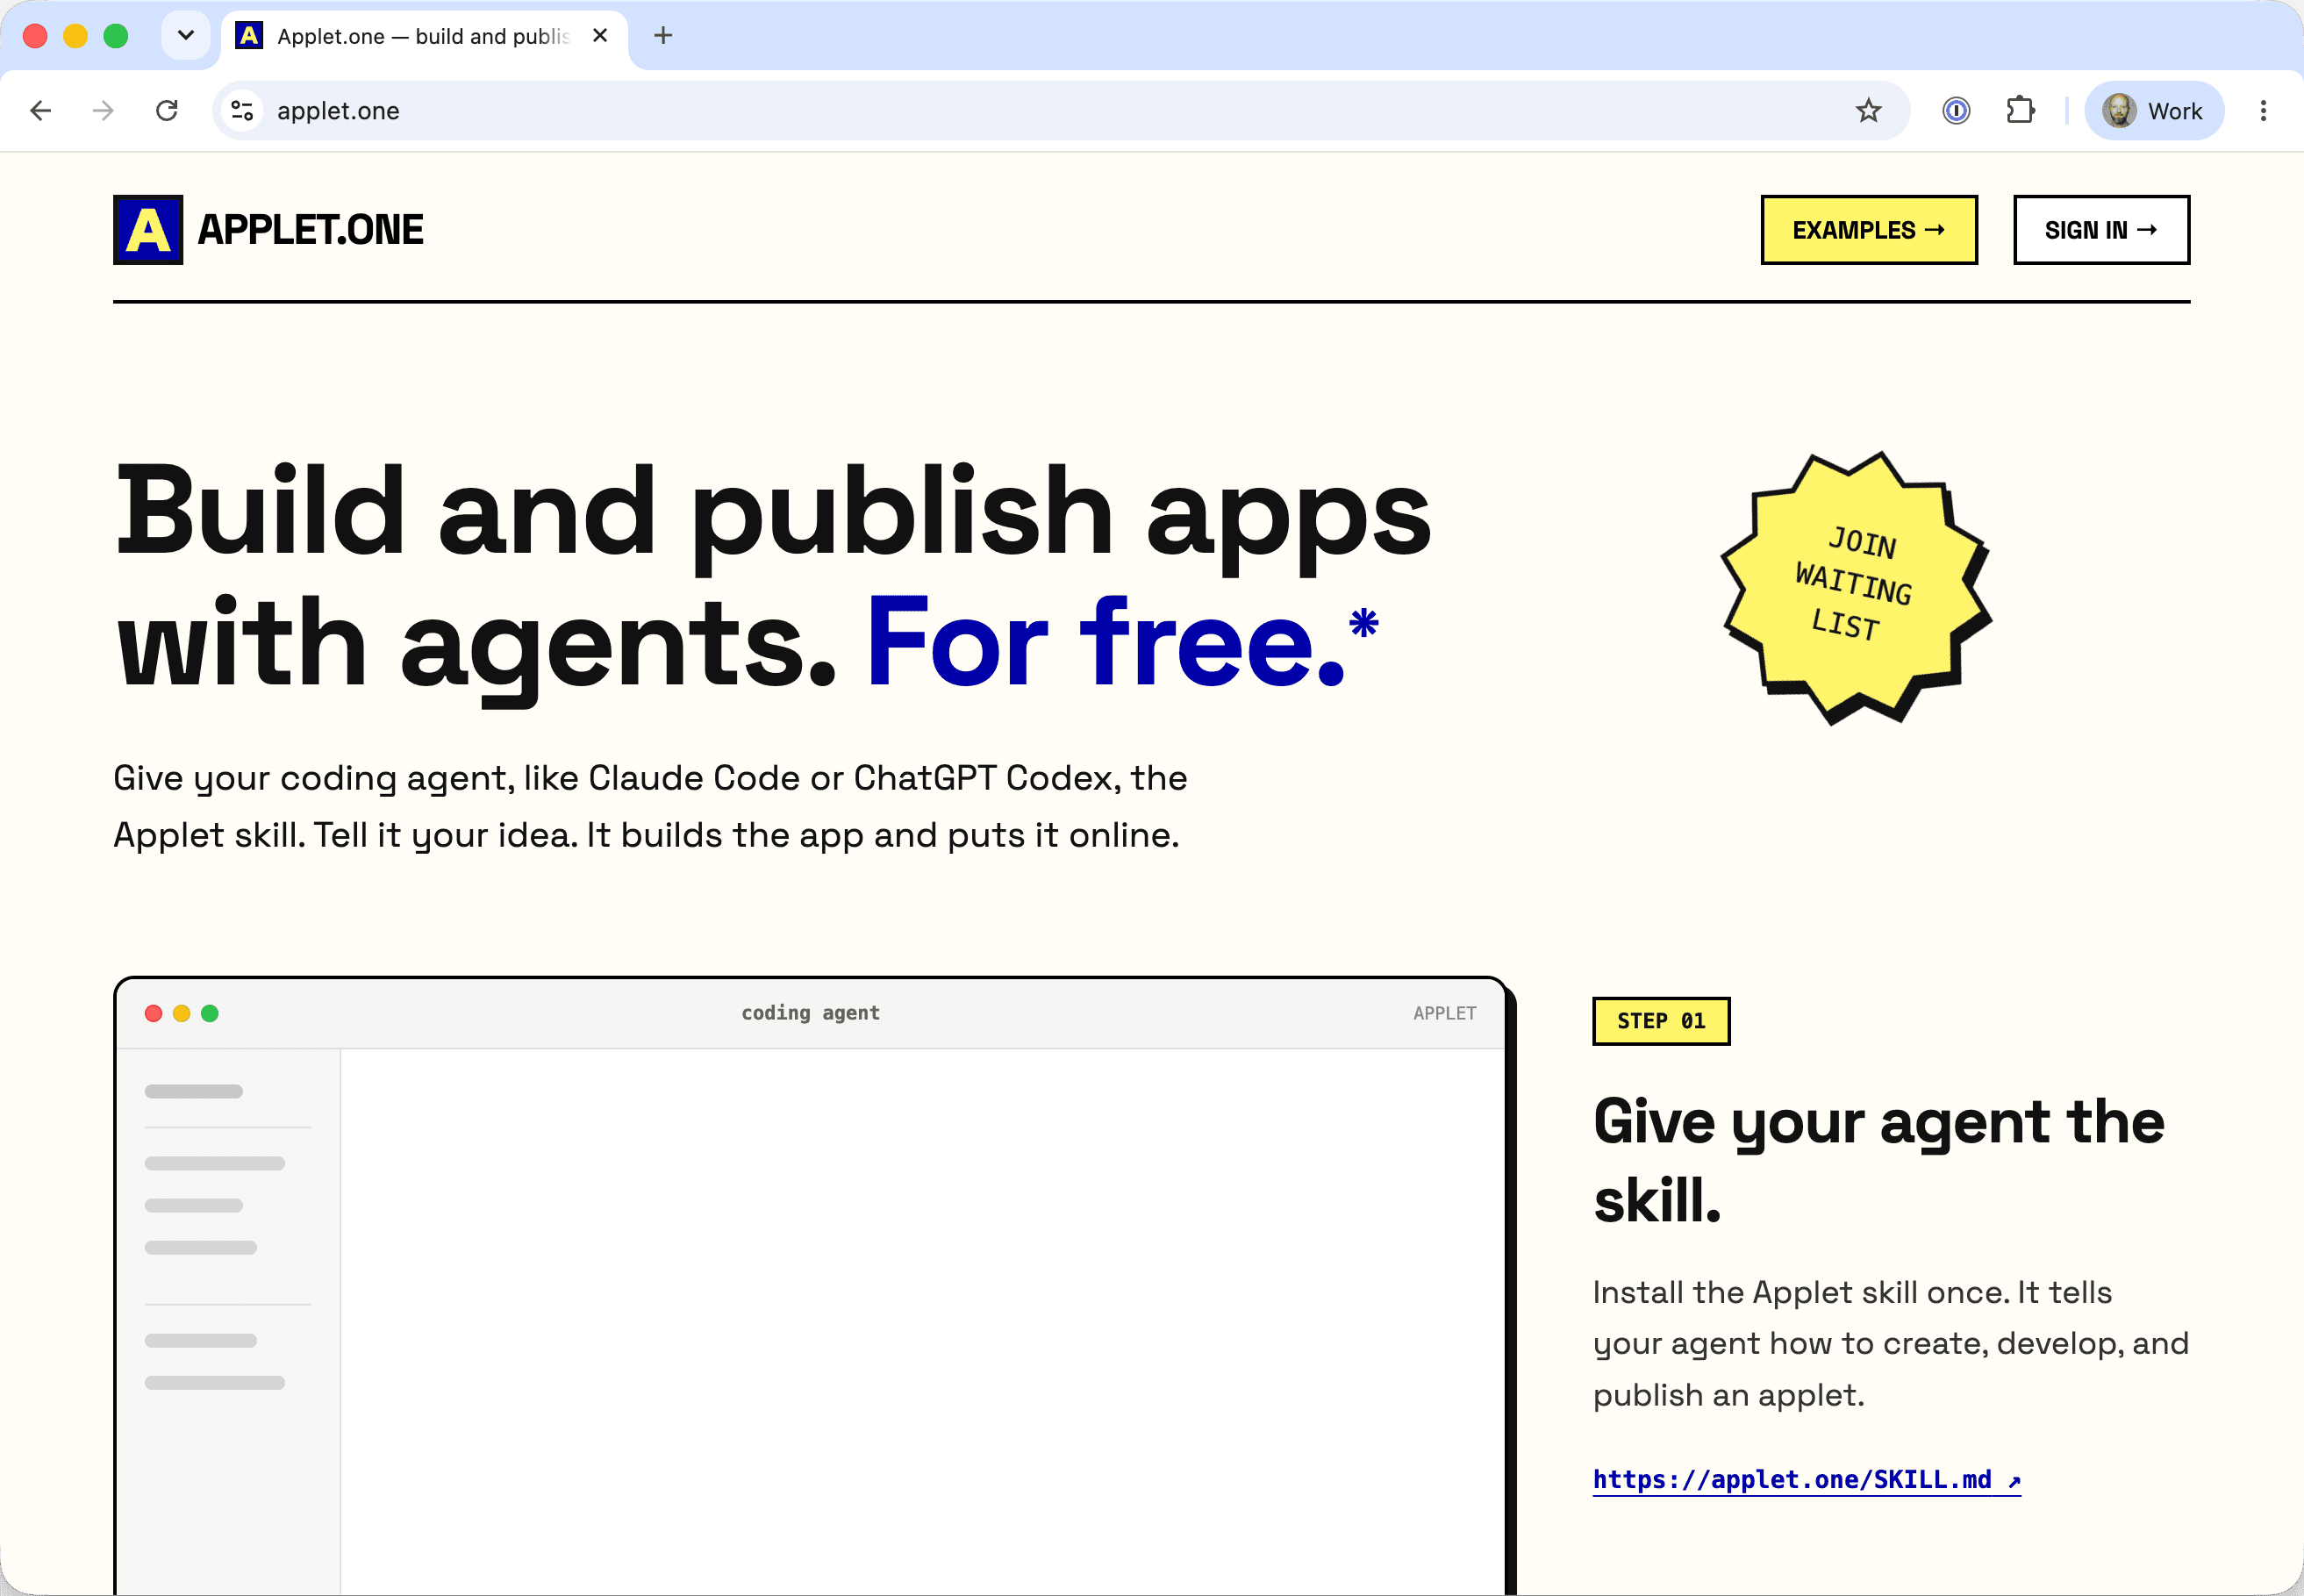
Task: Open a new tab with plus button
Action: point(663,36)
